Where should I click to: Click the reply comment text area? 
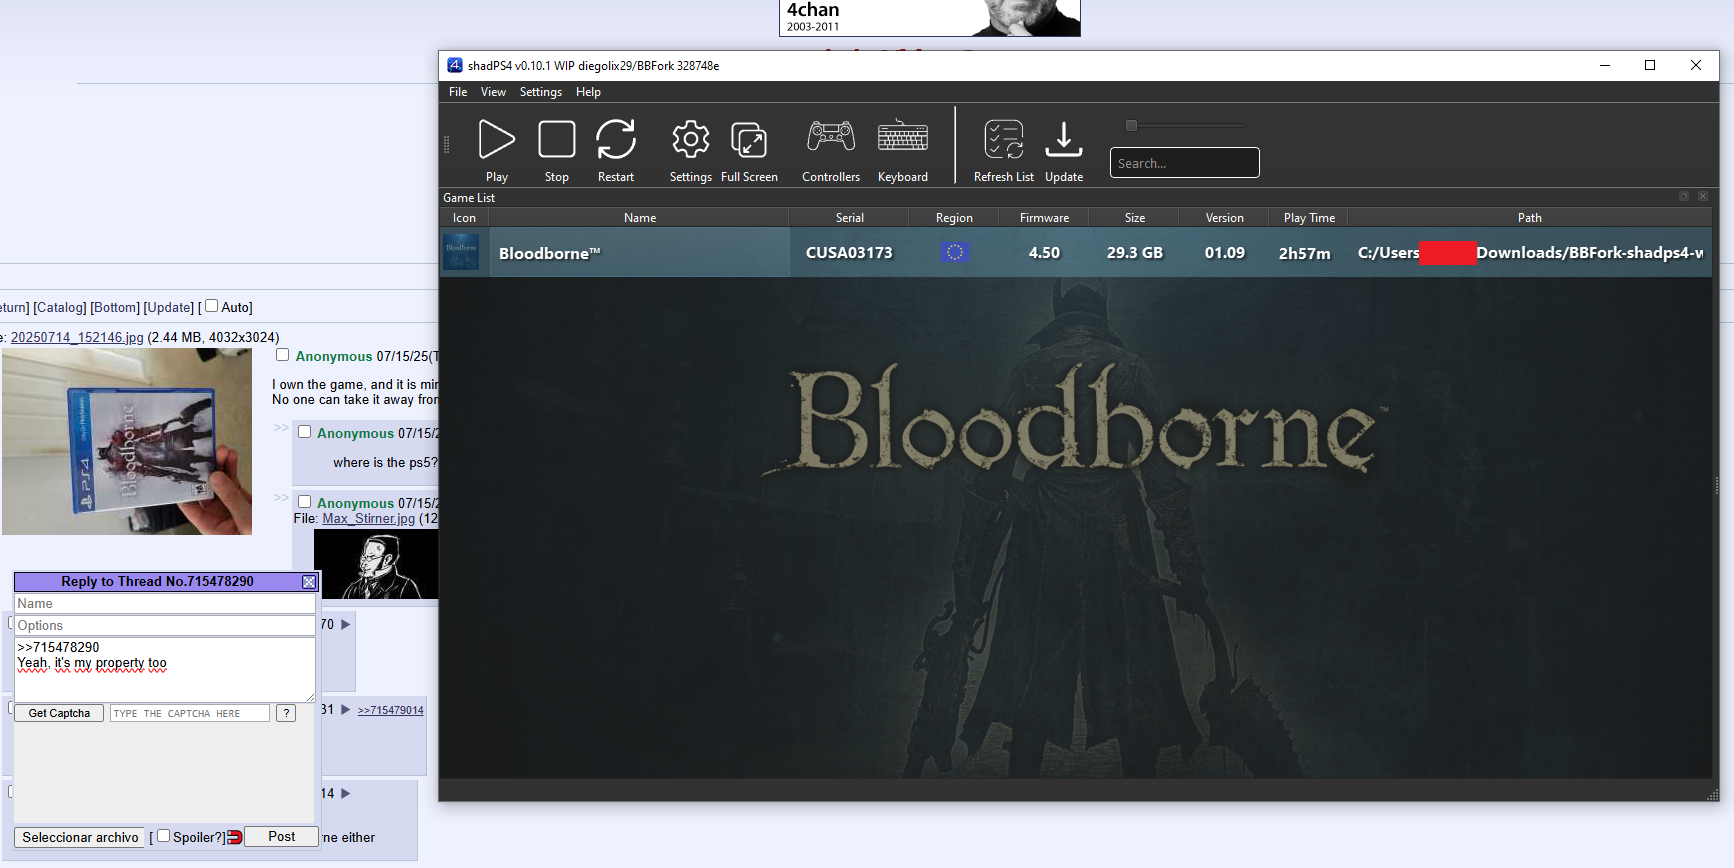pos(165,670)
